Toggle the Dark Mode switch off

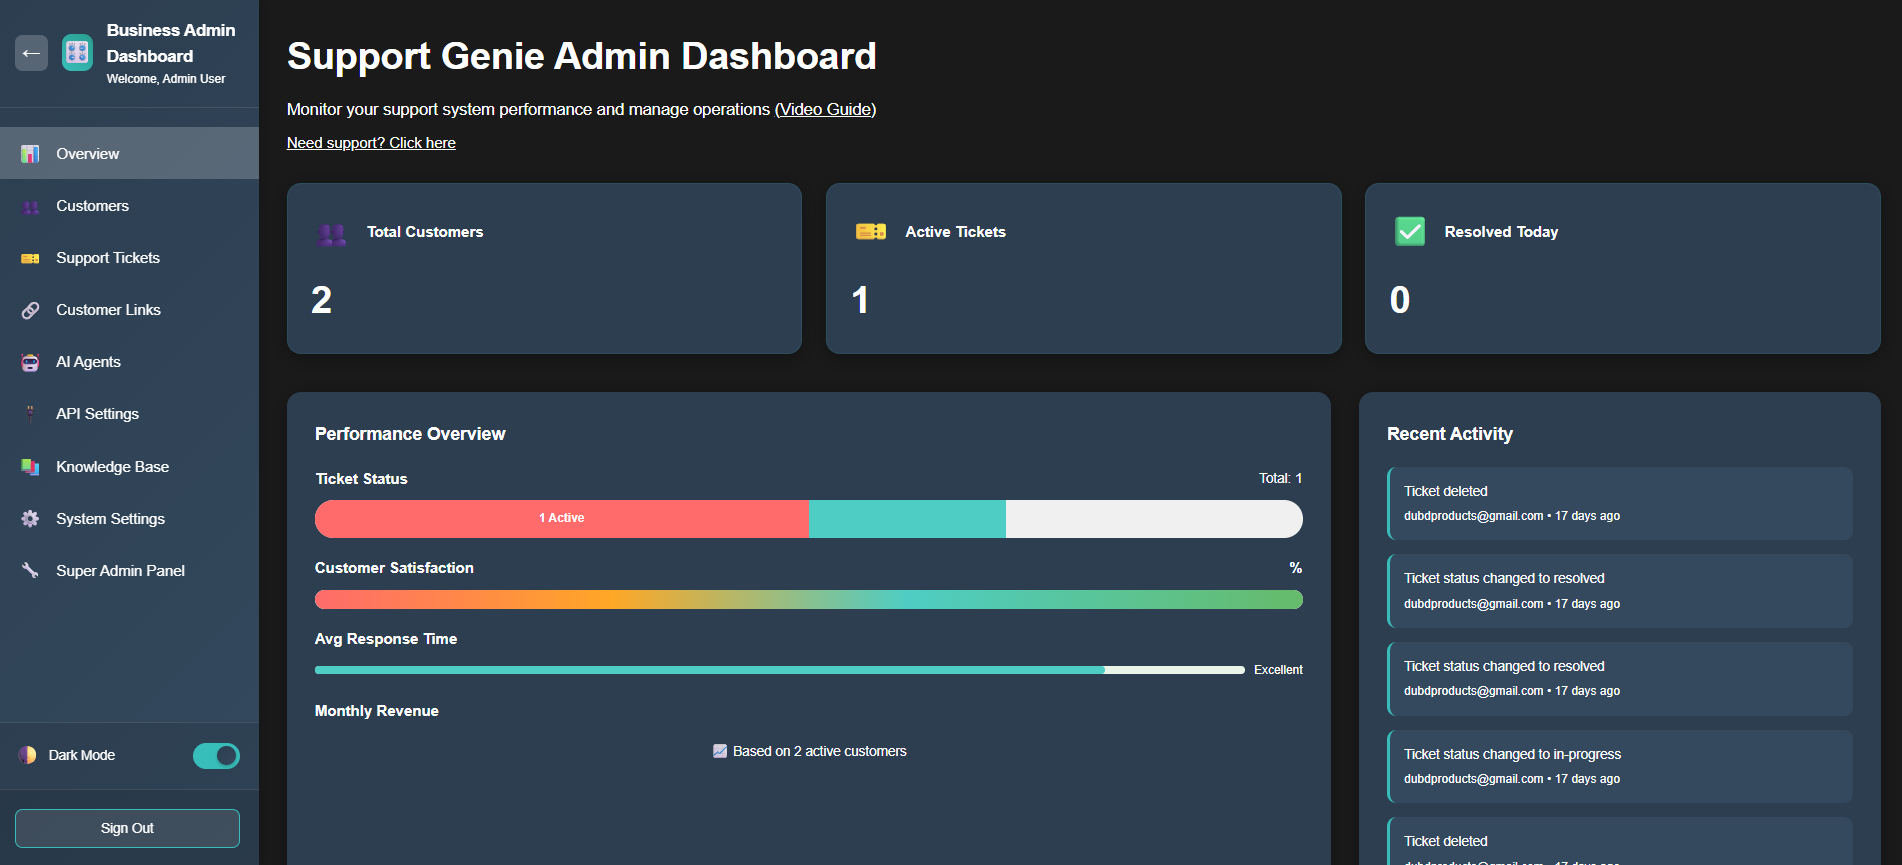point(216,756)
